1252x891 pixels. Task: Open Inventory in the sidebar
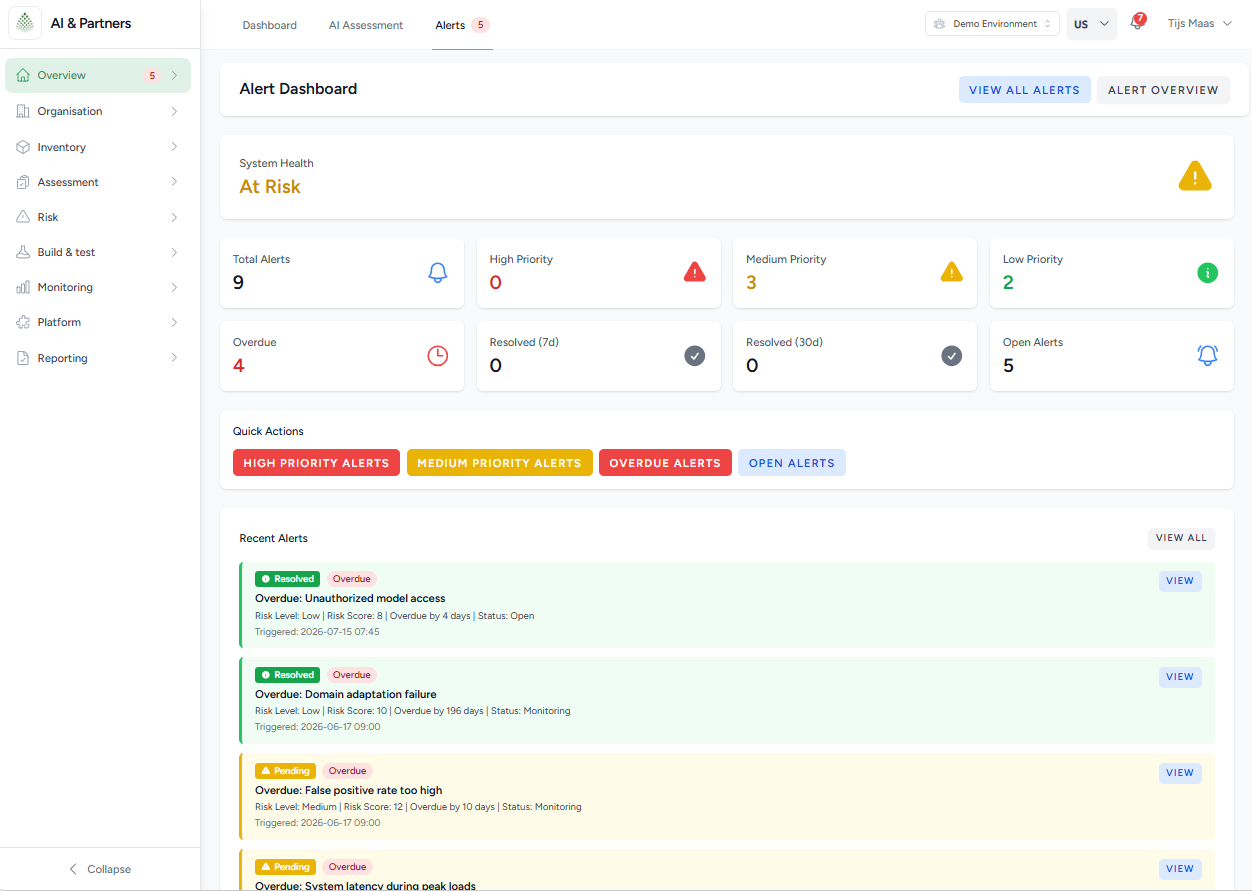(x=98, y=147)
